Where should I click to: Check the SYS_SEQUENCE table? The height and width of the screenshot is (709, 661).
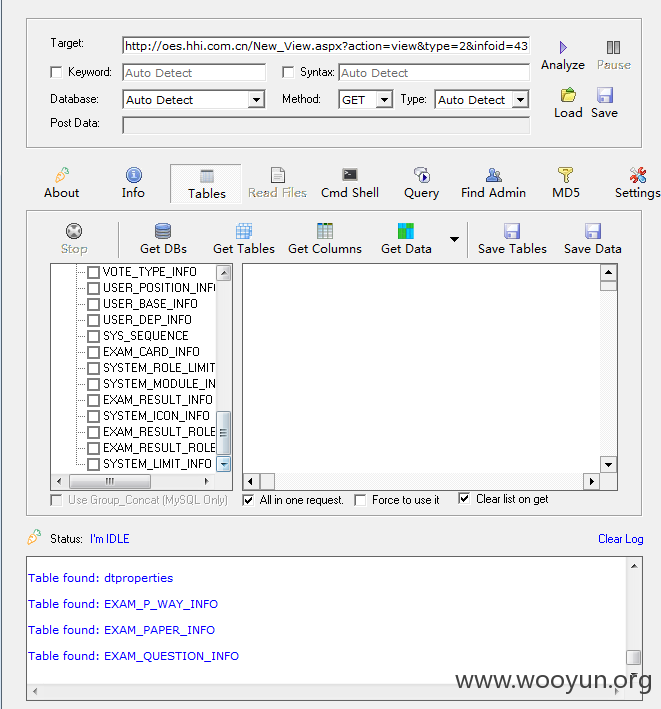click(93, 336)
